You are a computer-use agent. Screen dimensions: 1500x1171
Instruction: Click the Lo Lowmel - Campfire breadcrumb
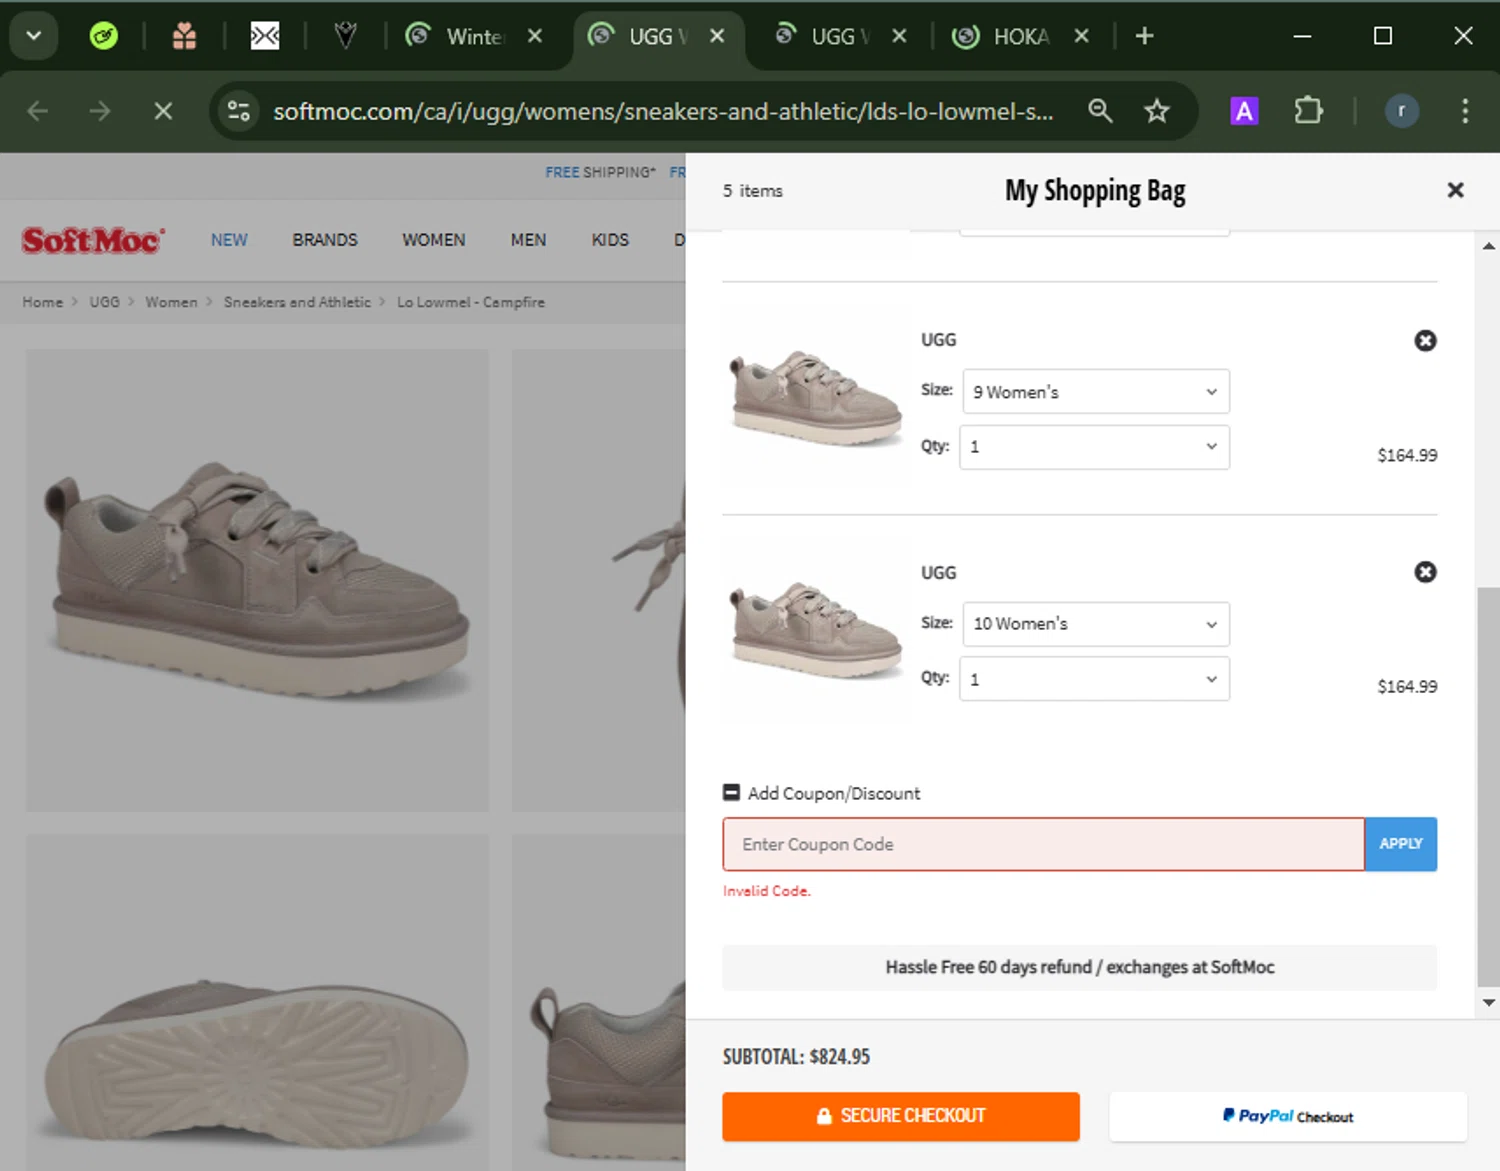(x=471, y=302)
